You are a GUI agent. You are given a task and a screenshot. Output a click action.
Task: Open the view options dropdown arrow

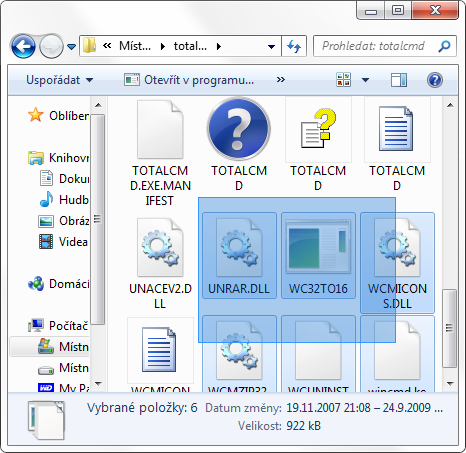coord(366,80)
